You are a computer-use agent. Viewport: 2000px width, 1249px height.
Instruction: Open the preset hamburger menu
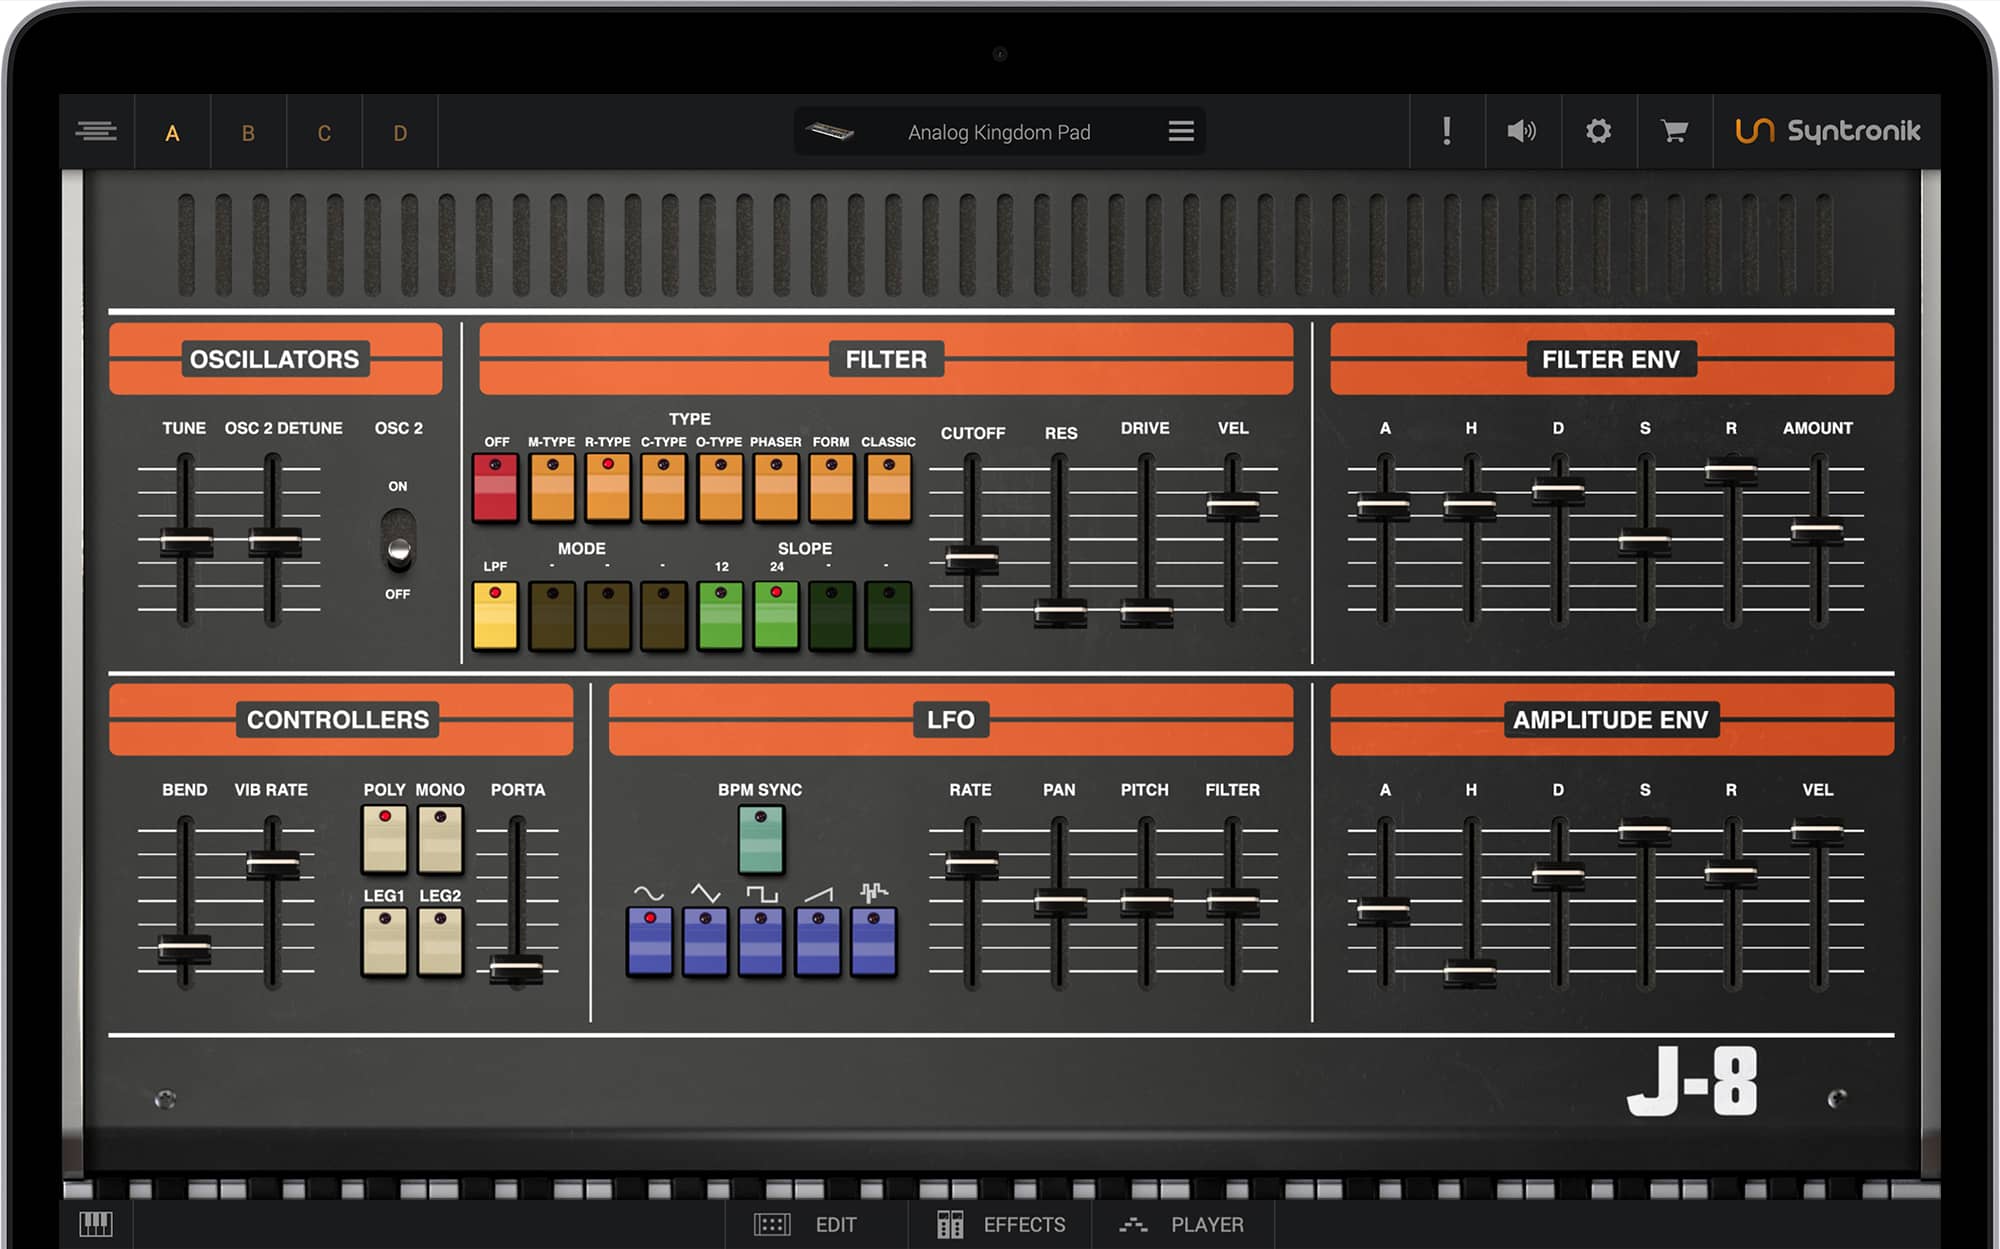coord(1181,131)
